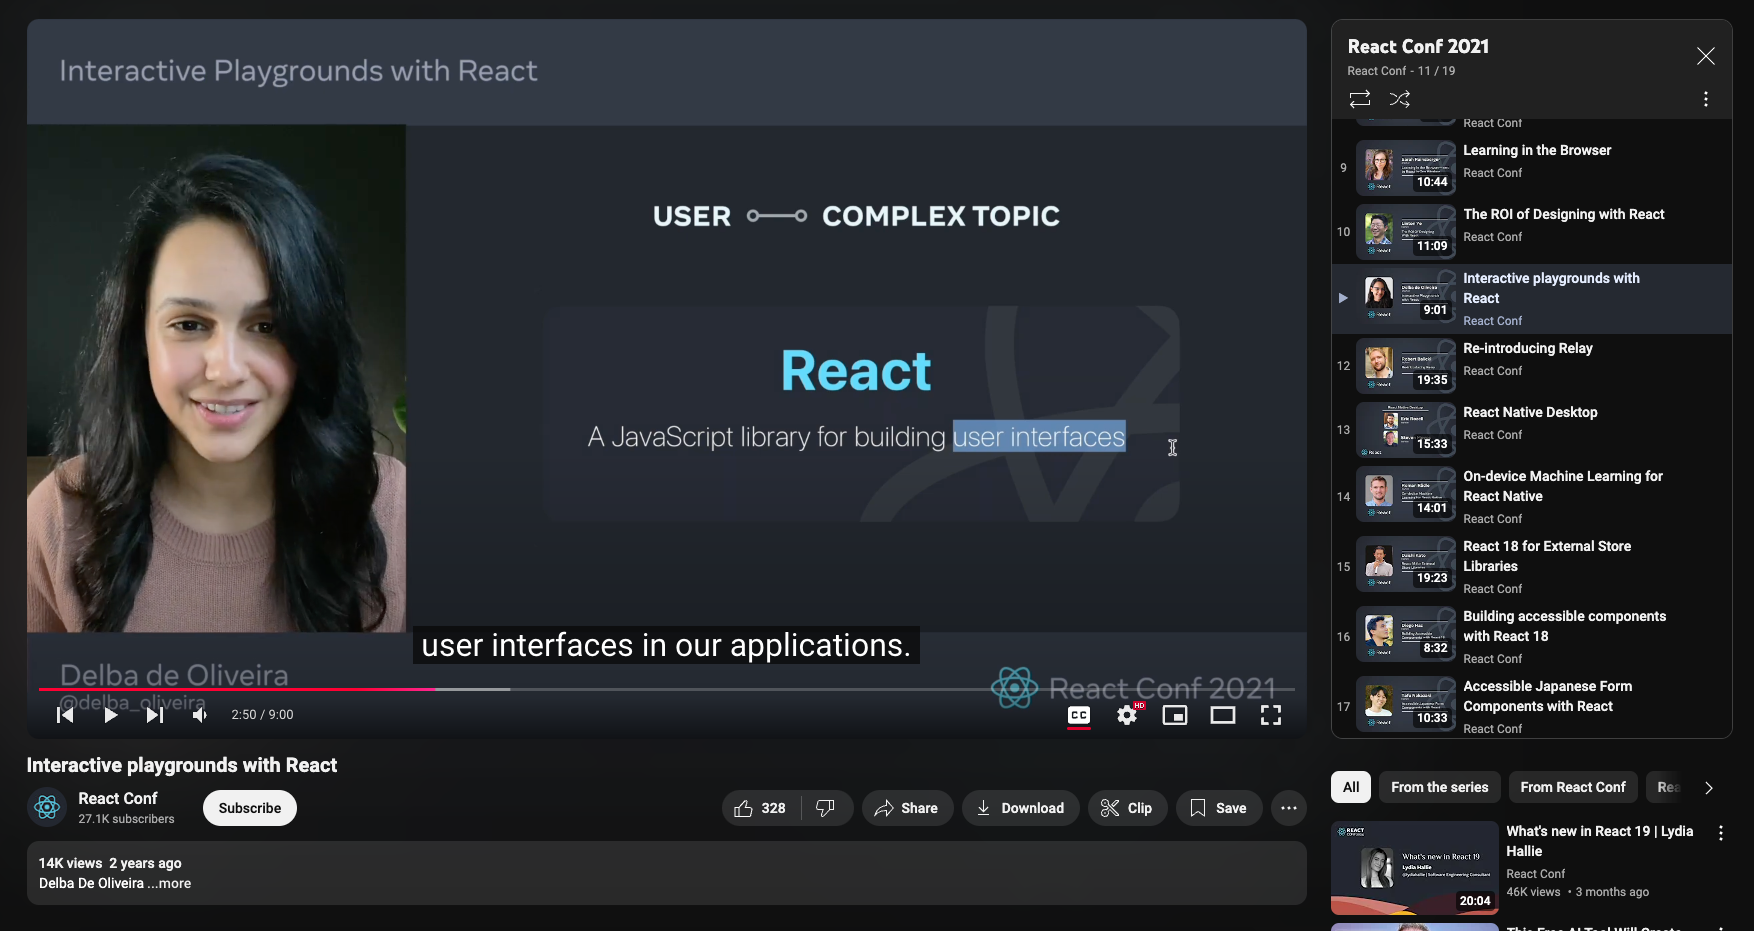
Task: Play the Re-introducing Relay playlist video
Action: tap(1528, 358)
